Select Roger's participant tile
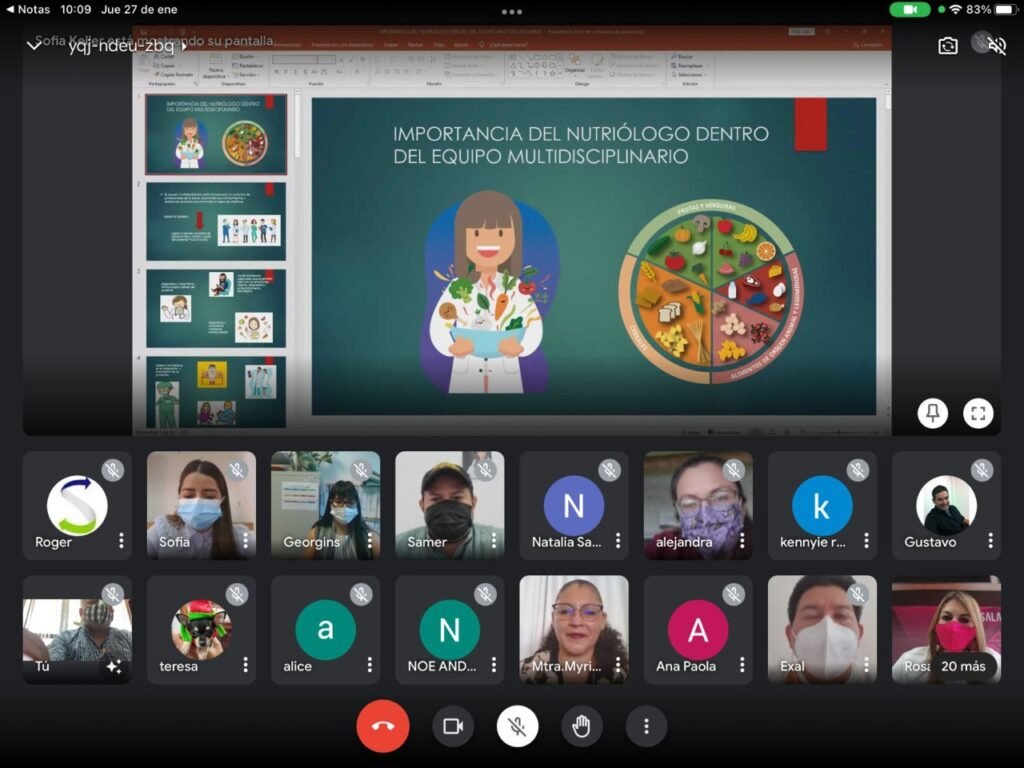The image size is (1024, 768). click(x=77, y=505)
